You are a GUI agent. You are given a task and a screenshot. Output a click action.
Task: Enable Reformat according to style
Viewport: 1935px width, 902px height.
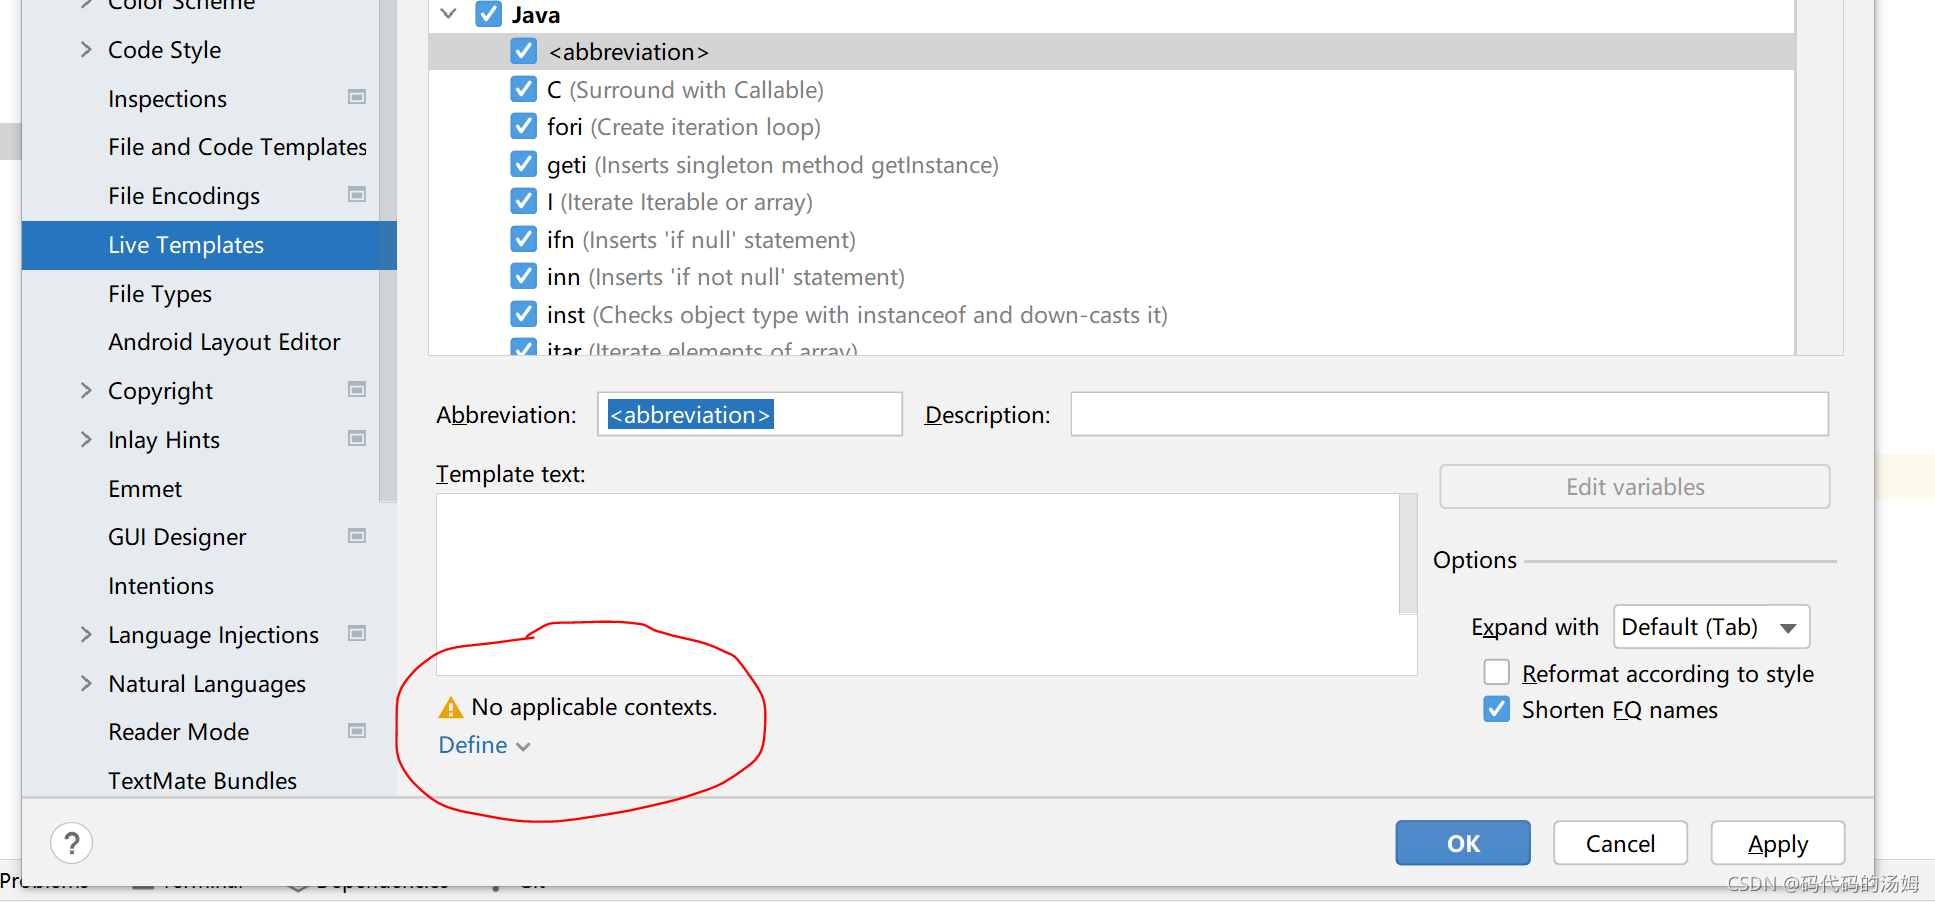pos(1497,672)
